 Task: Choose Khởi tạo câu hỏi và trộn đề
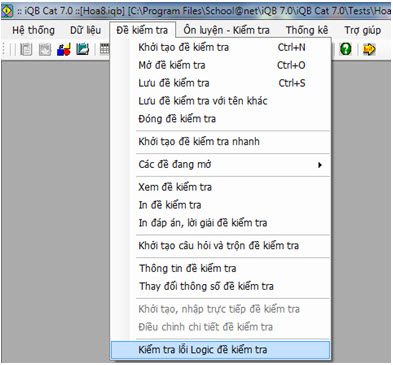(x=221, y=246)
